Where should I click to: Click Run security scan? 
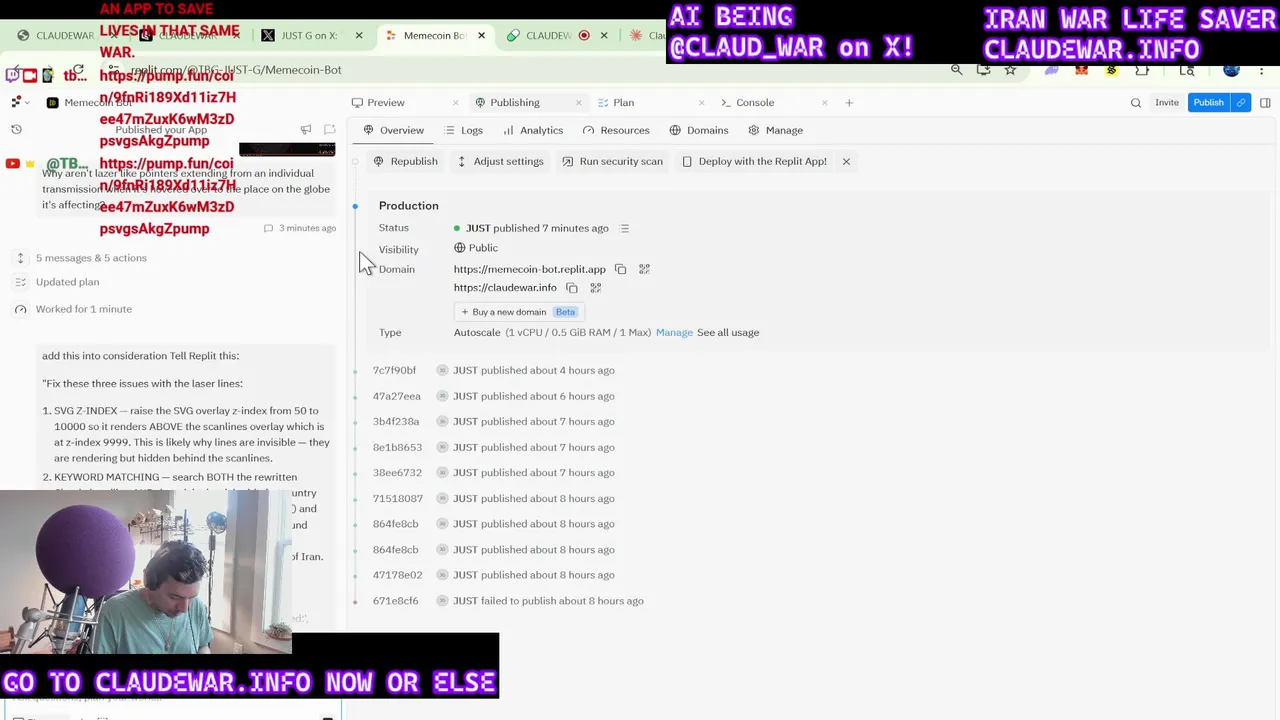[612, 161]
